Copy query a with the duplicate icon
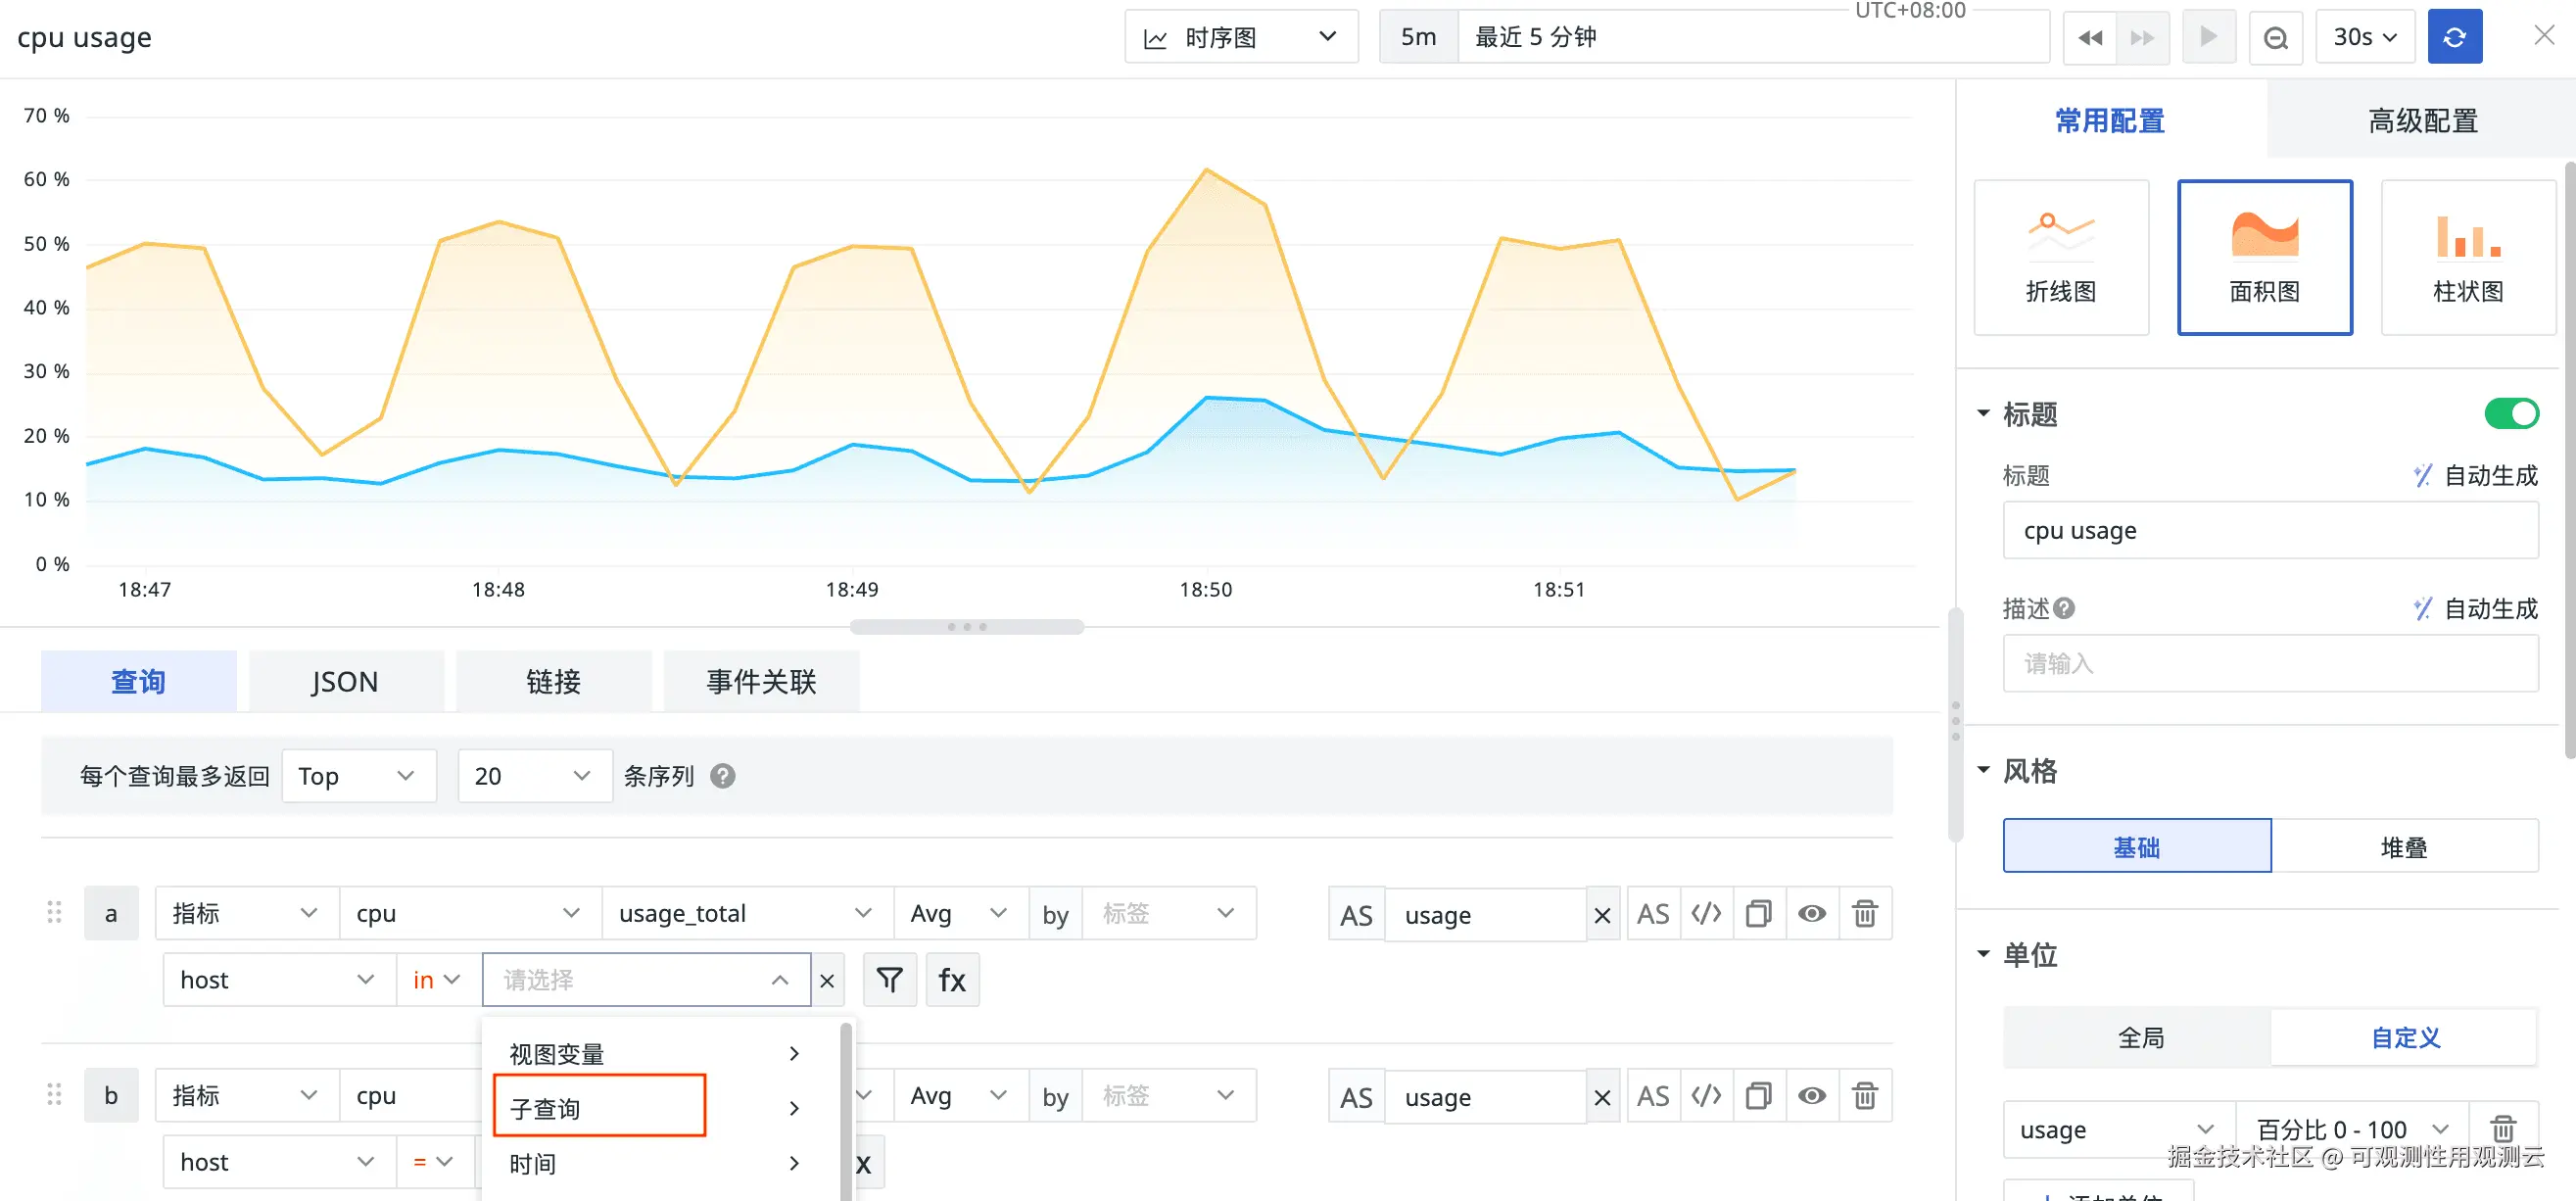This screenshot has height=1201, width=2576. [1758, 913]
